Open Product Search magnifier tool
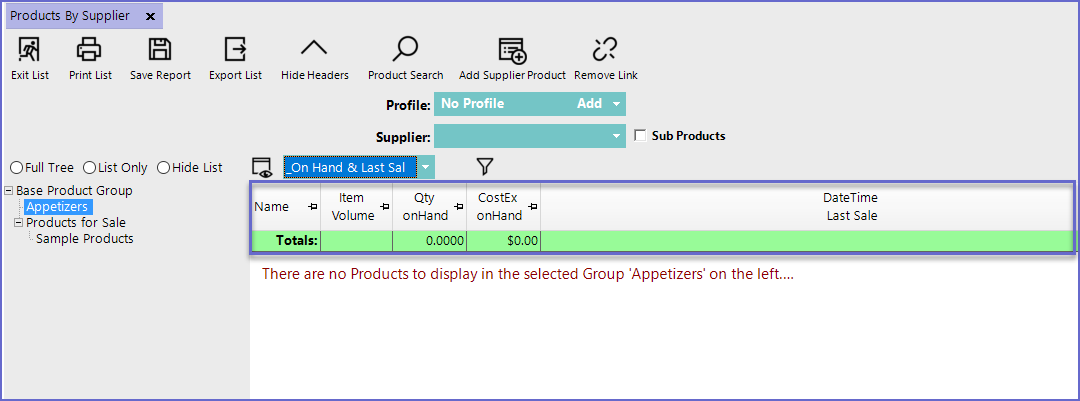Screen dimensions: 1080x401 coord(405,48)
